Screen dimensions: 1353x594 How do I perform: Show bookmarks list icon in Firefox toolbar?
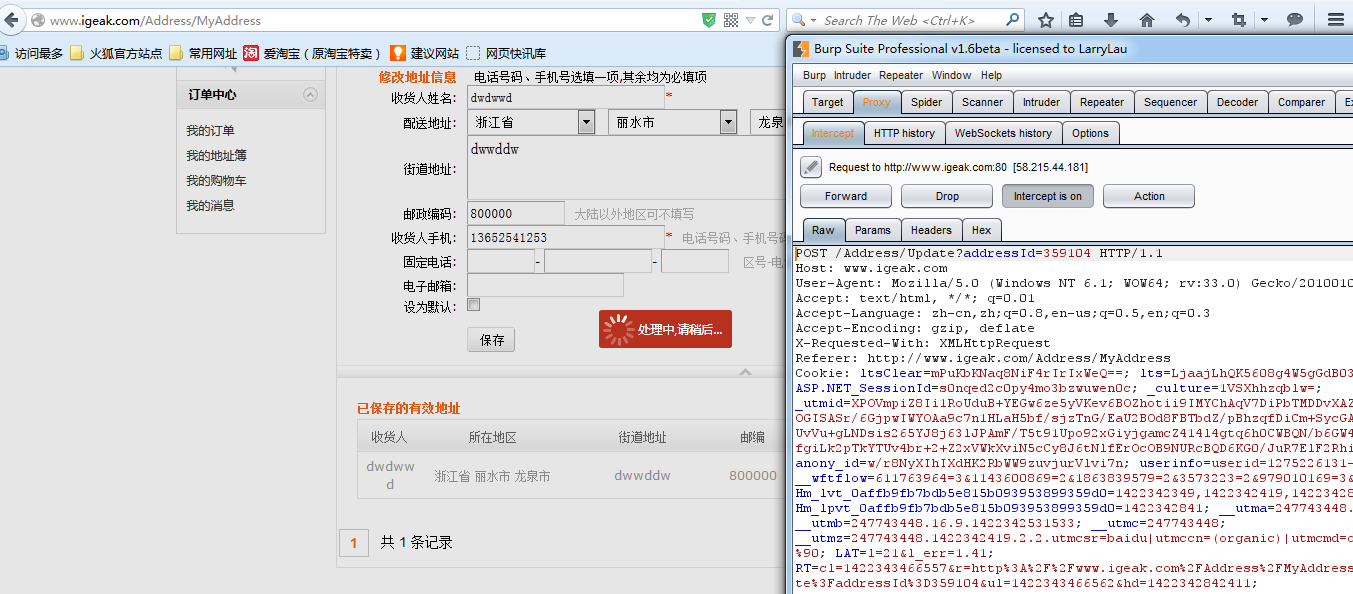tap(1076, 20)
